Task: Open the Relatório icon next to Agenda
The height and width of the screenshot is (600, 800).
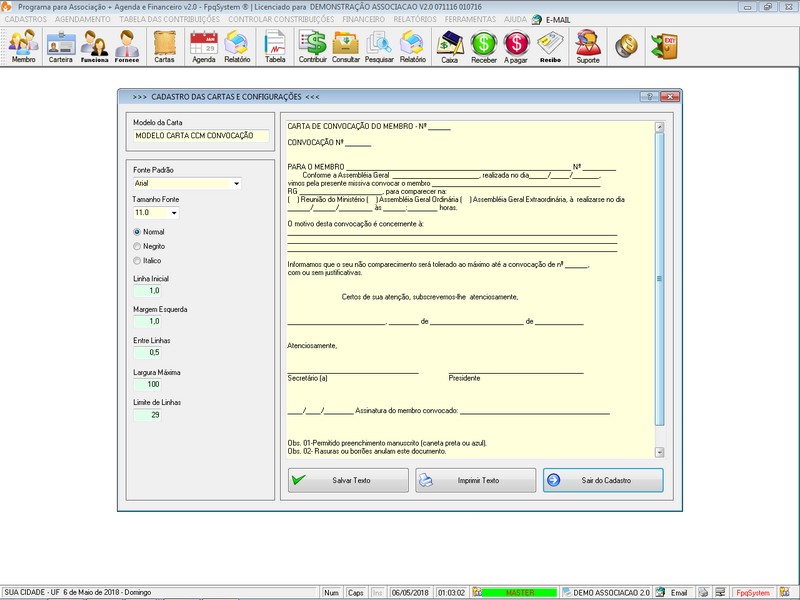Action: coord(237,46)
